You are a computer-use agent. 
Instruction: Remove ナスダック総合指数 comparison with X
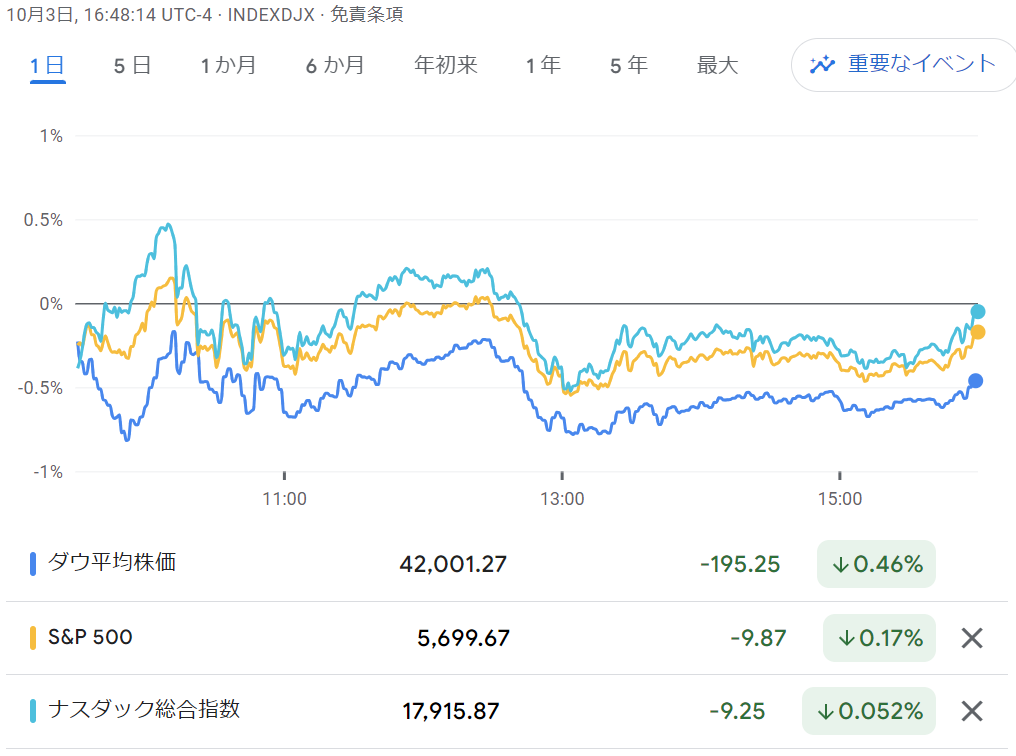pyautogui.click(x=972, y=711)
